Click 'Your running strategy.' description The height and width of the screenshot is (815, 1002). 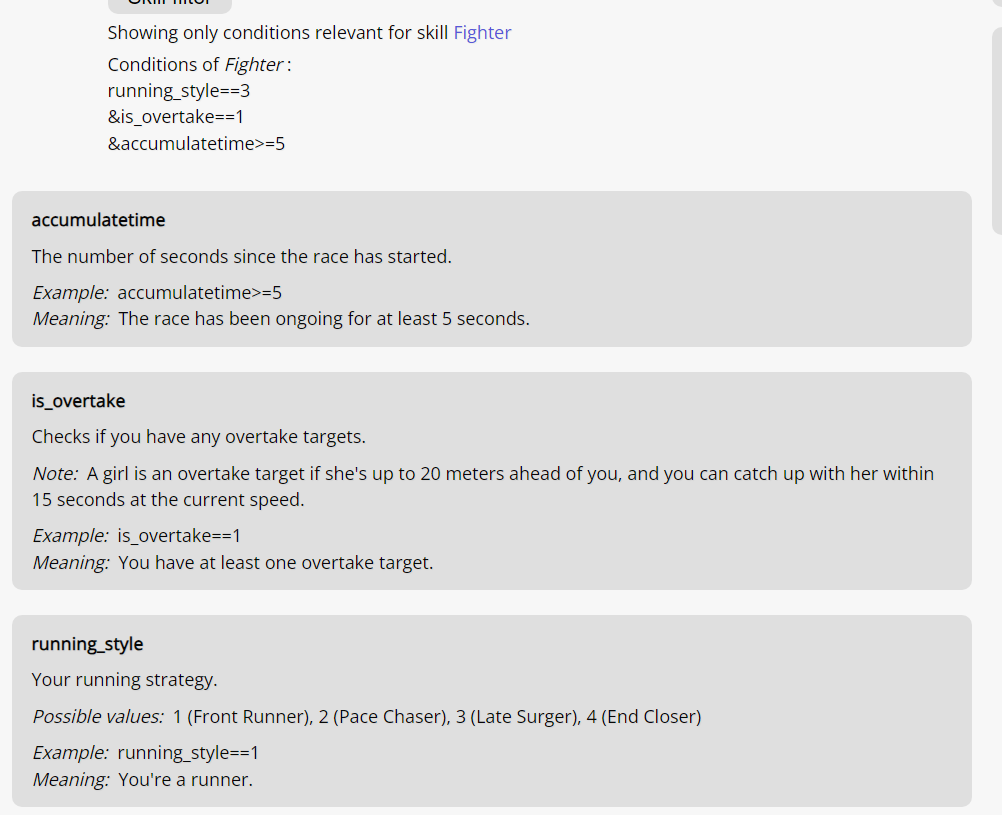point(125,679)
